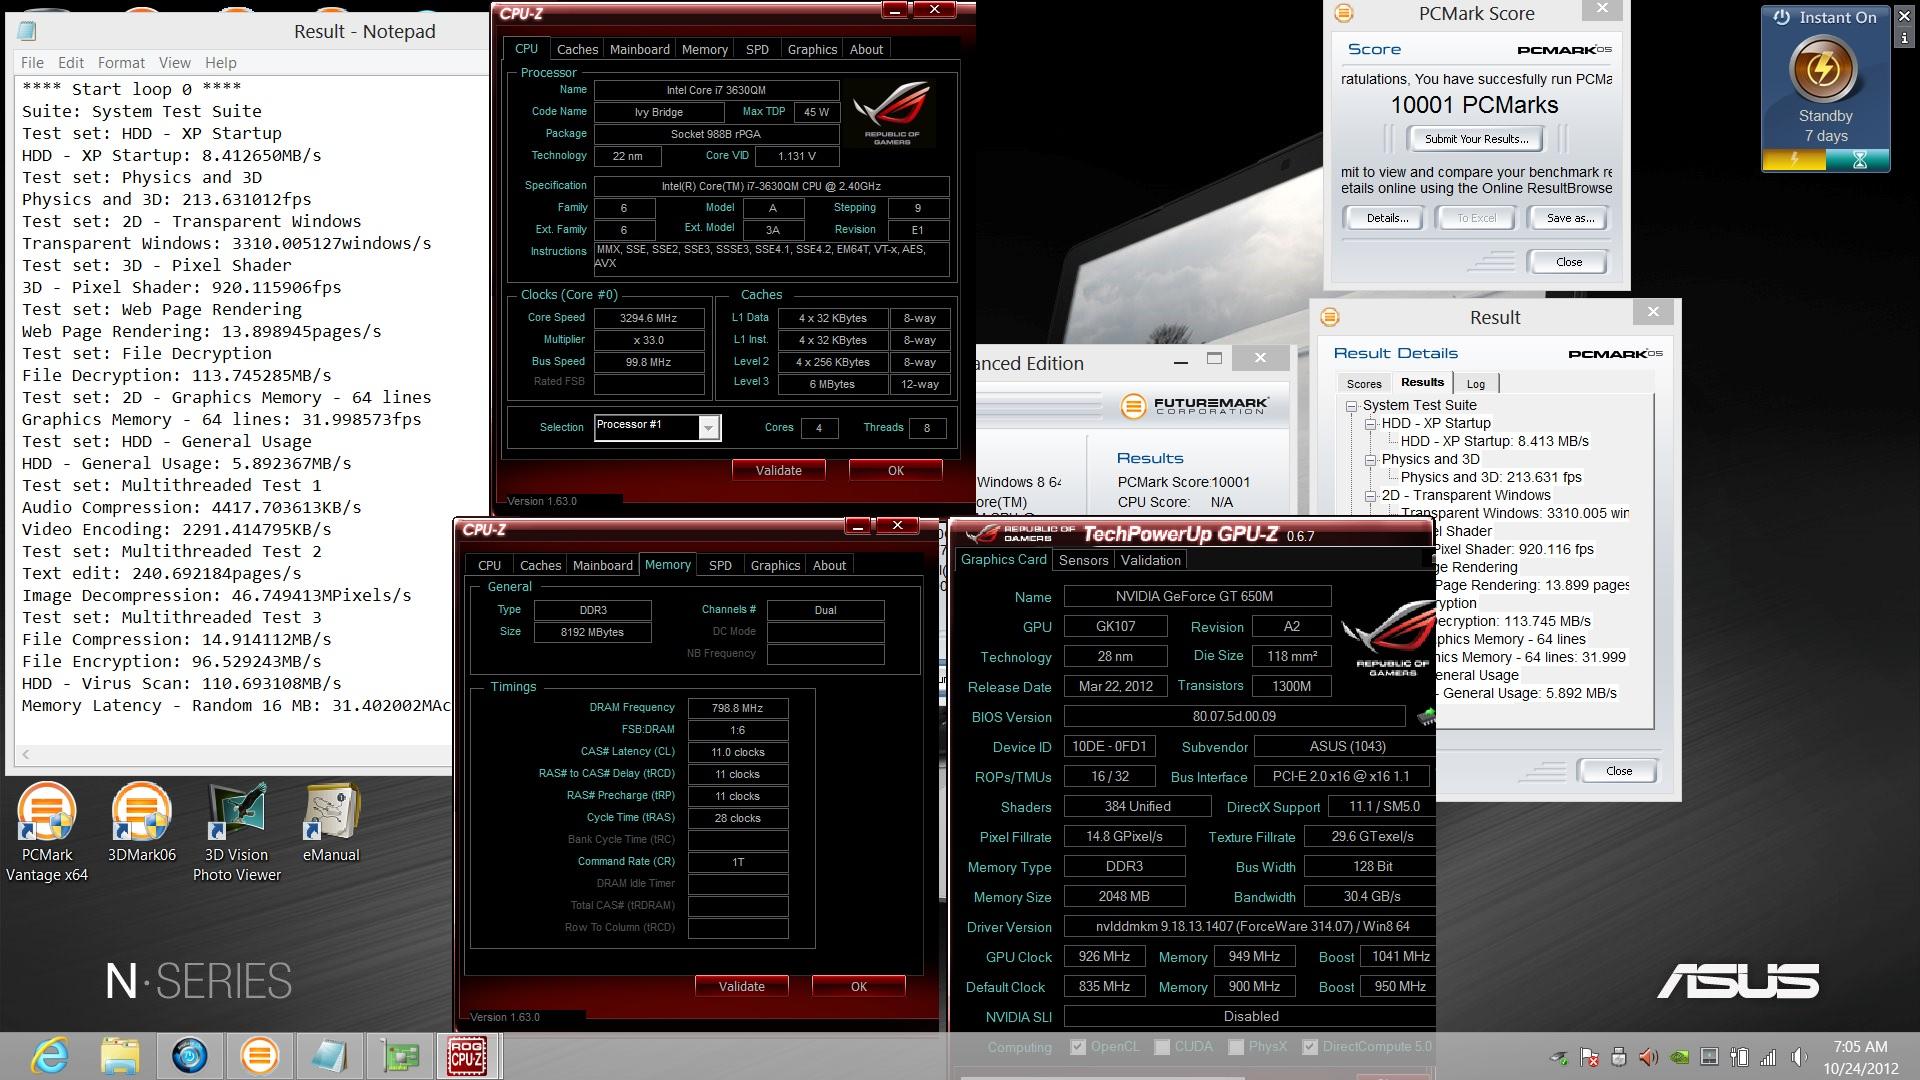This screenshot has height=1080, width=1920.
Task: Click the View menu in Notepad
Action: [174, 62]
